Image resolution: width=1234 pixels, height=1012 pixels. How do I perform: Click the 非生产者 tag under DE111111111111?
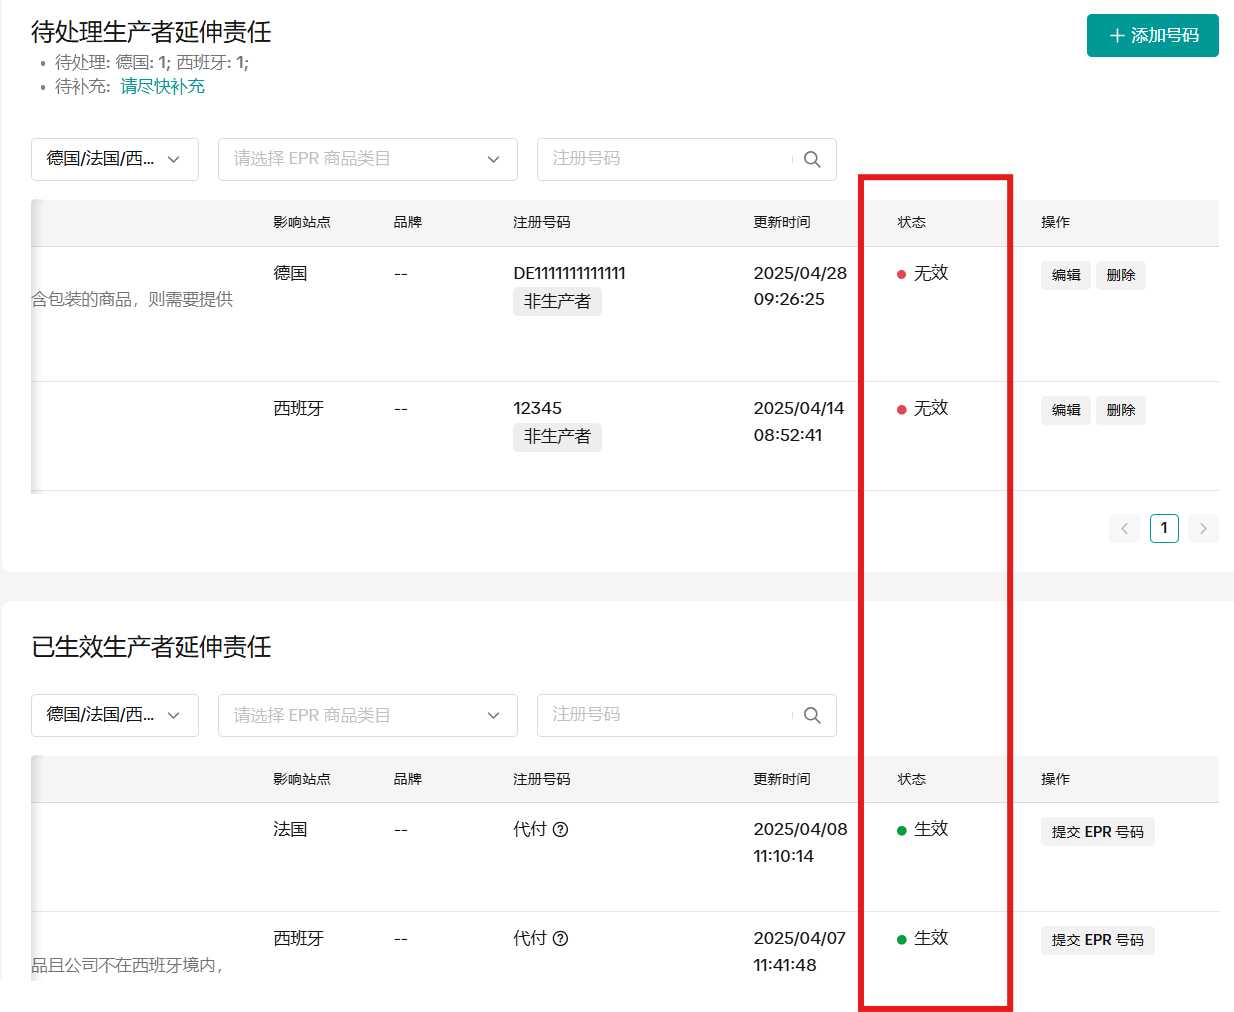[557, 301]
